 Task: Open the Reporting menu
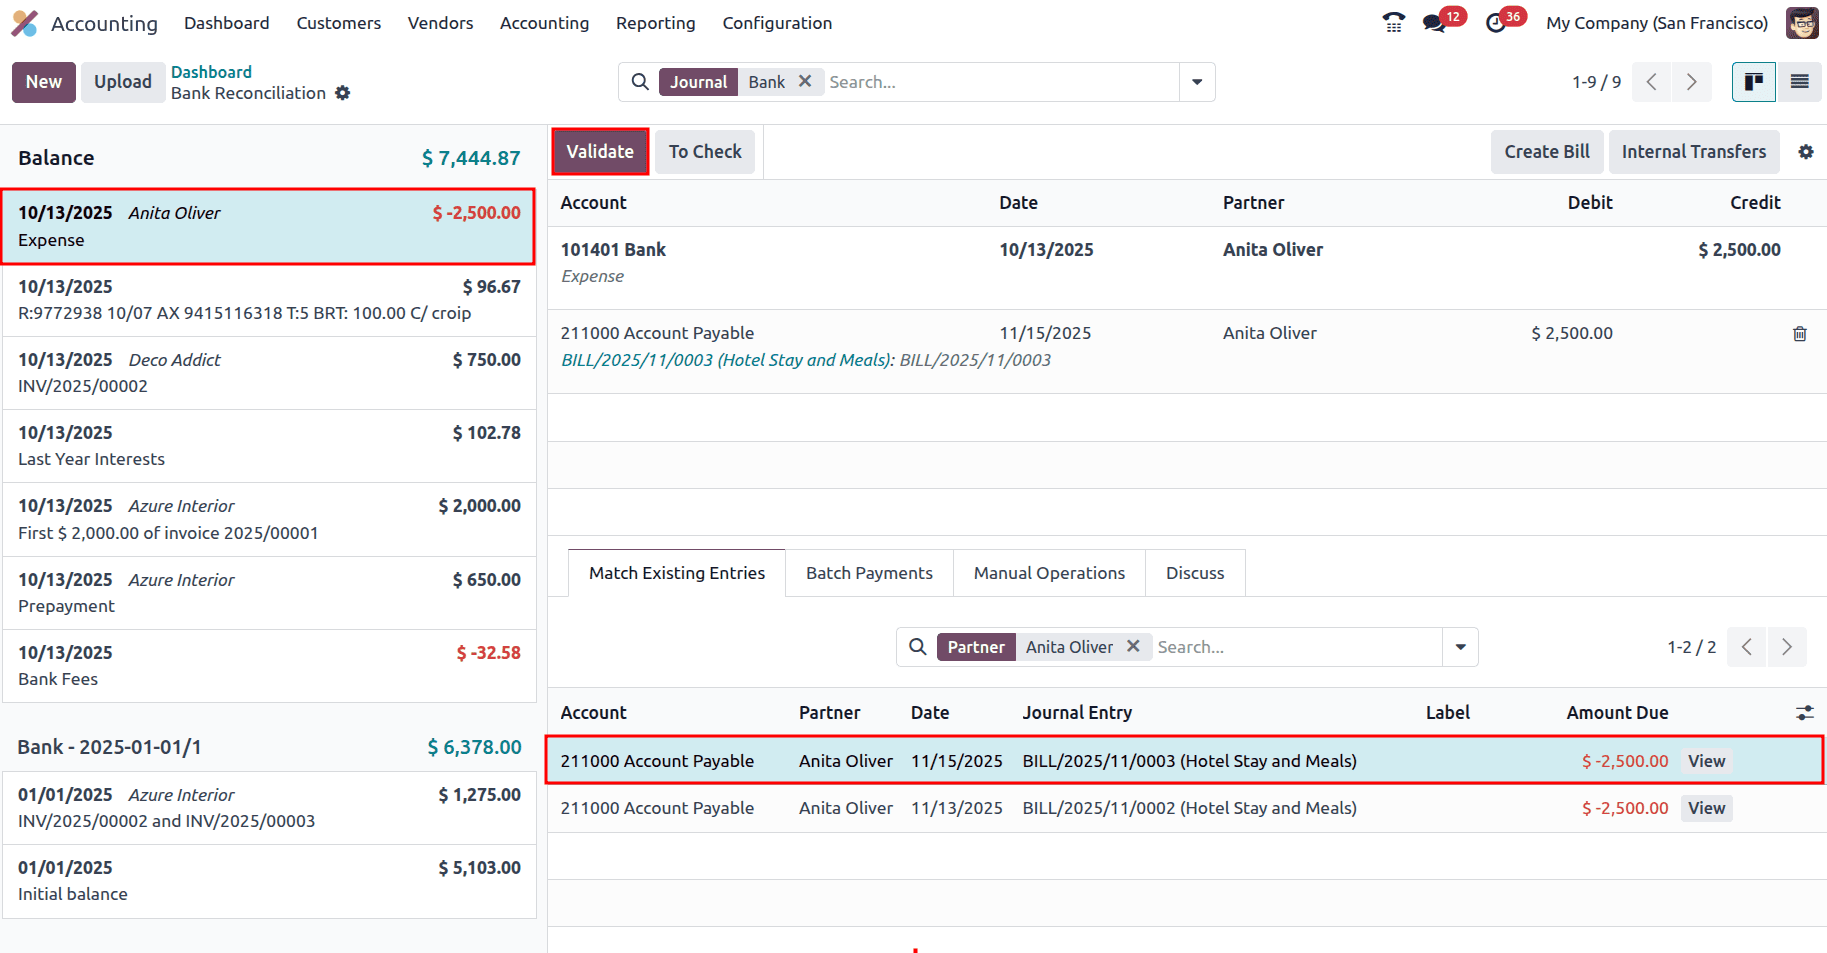click(x=655, y=23)
